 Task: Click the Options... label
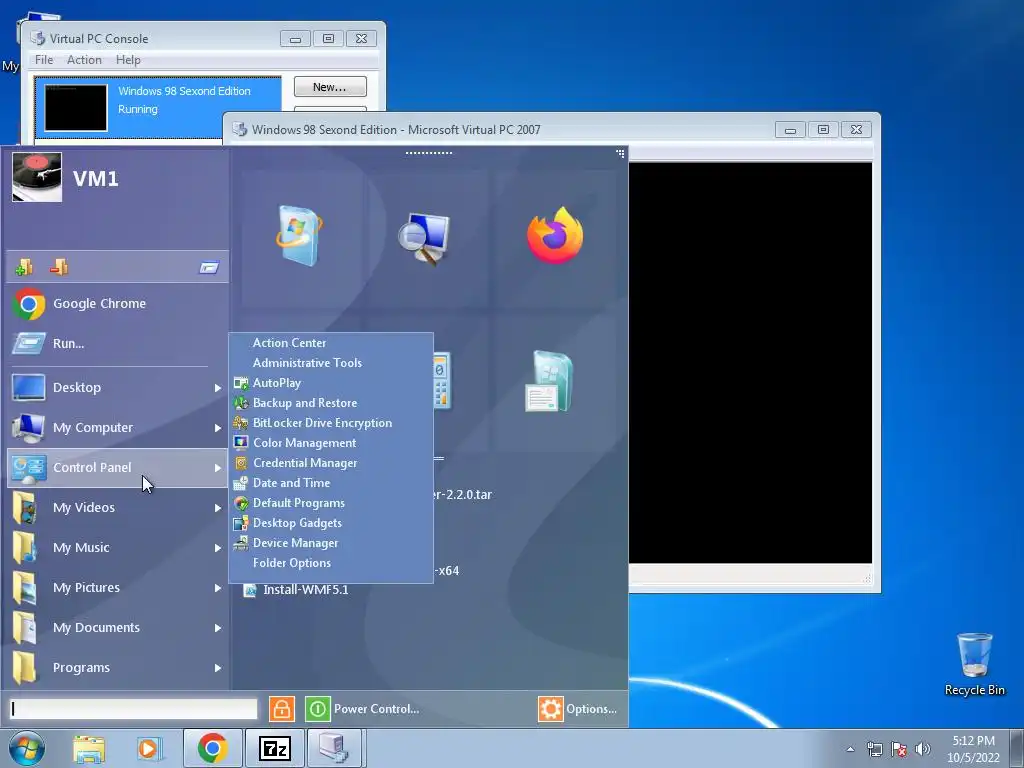591,709
